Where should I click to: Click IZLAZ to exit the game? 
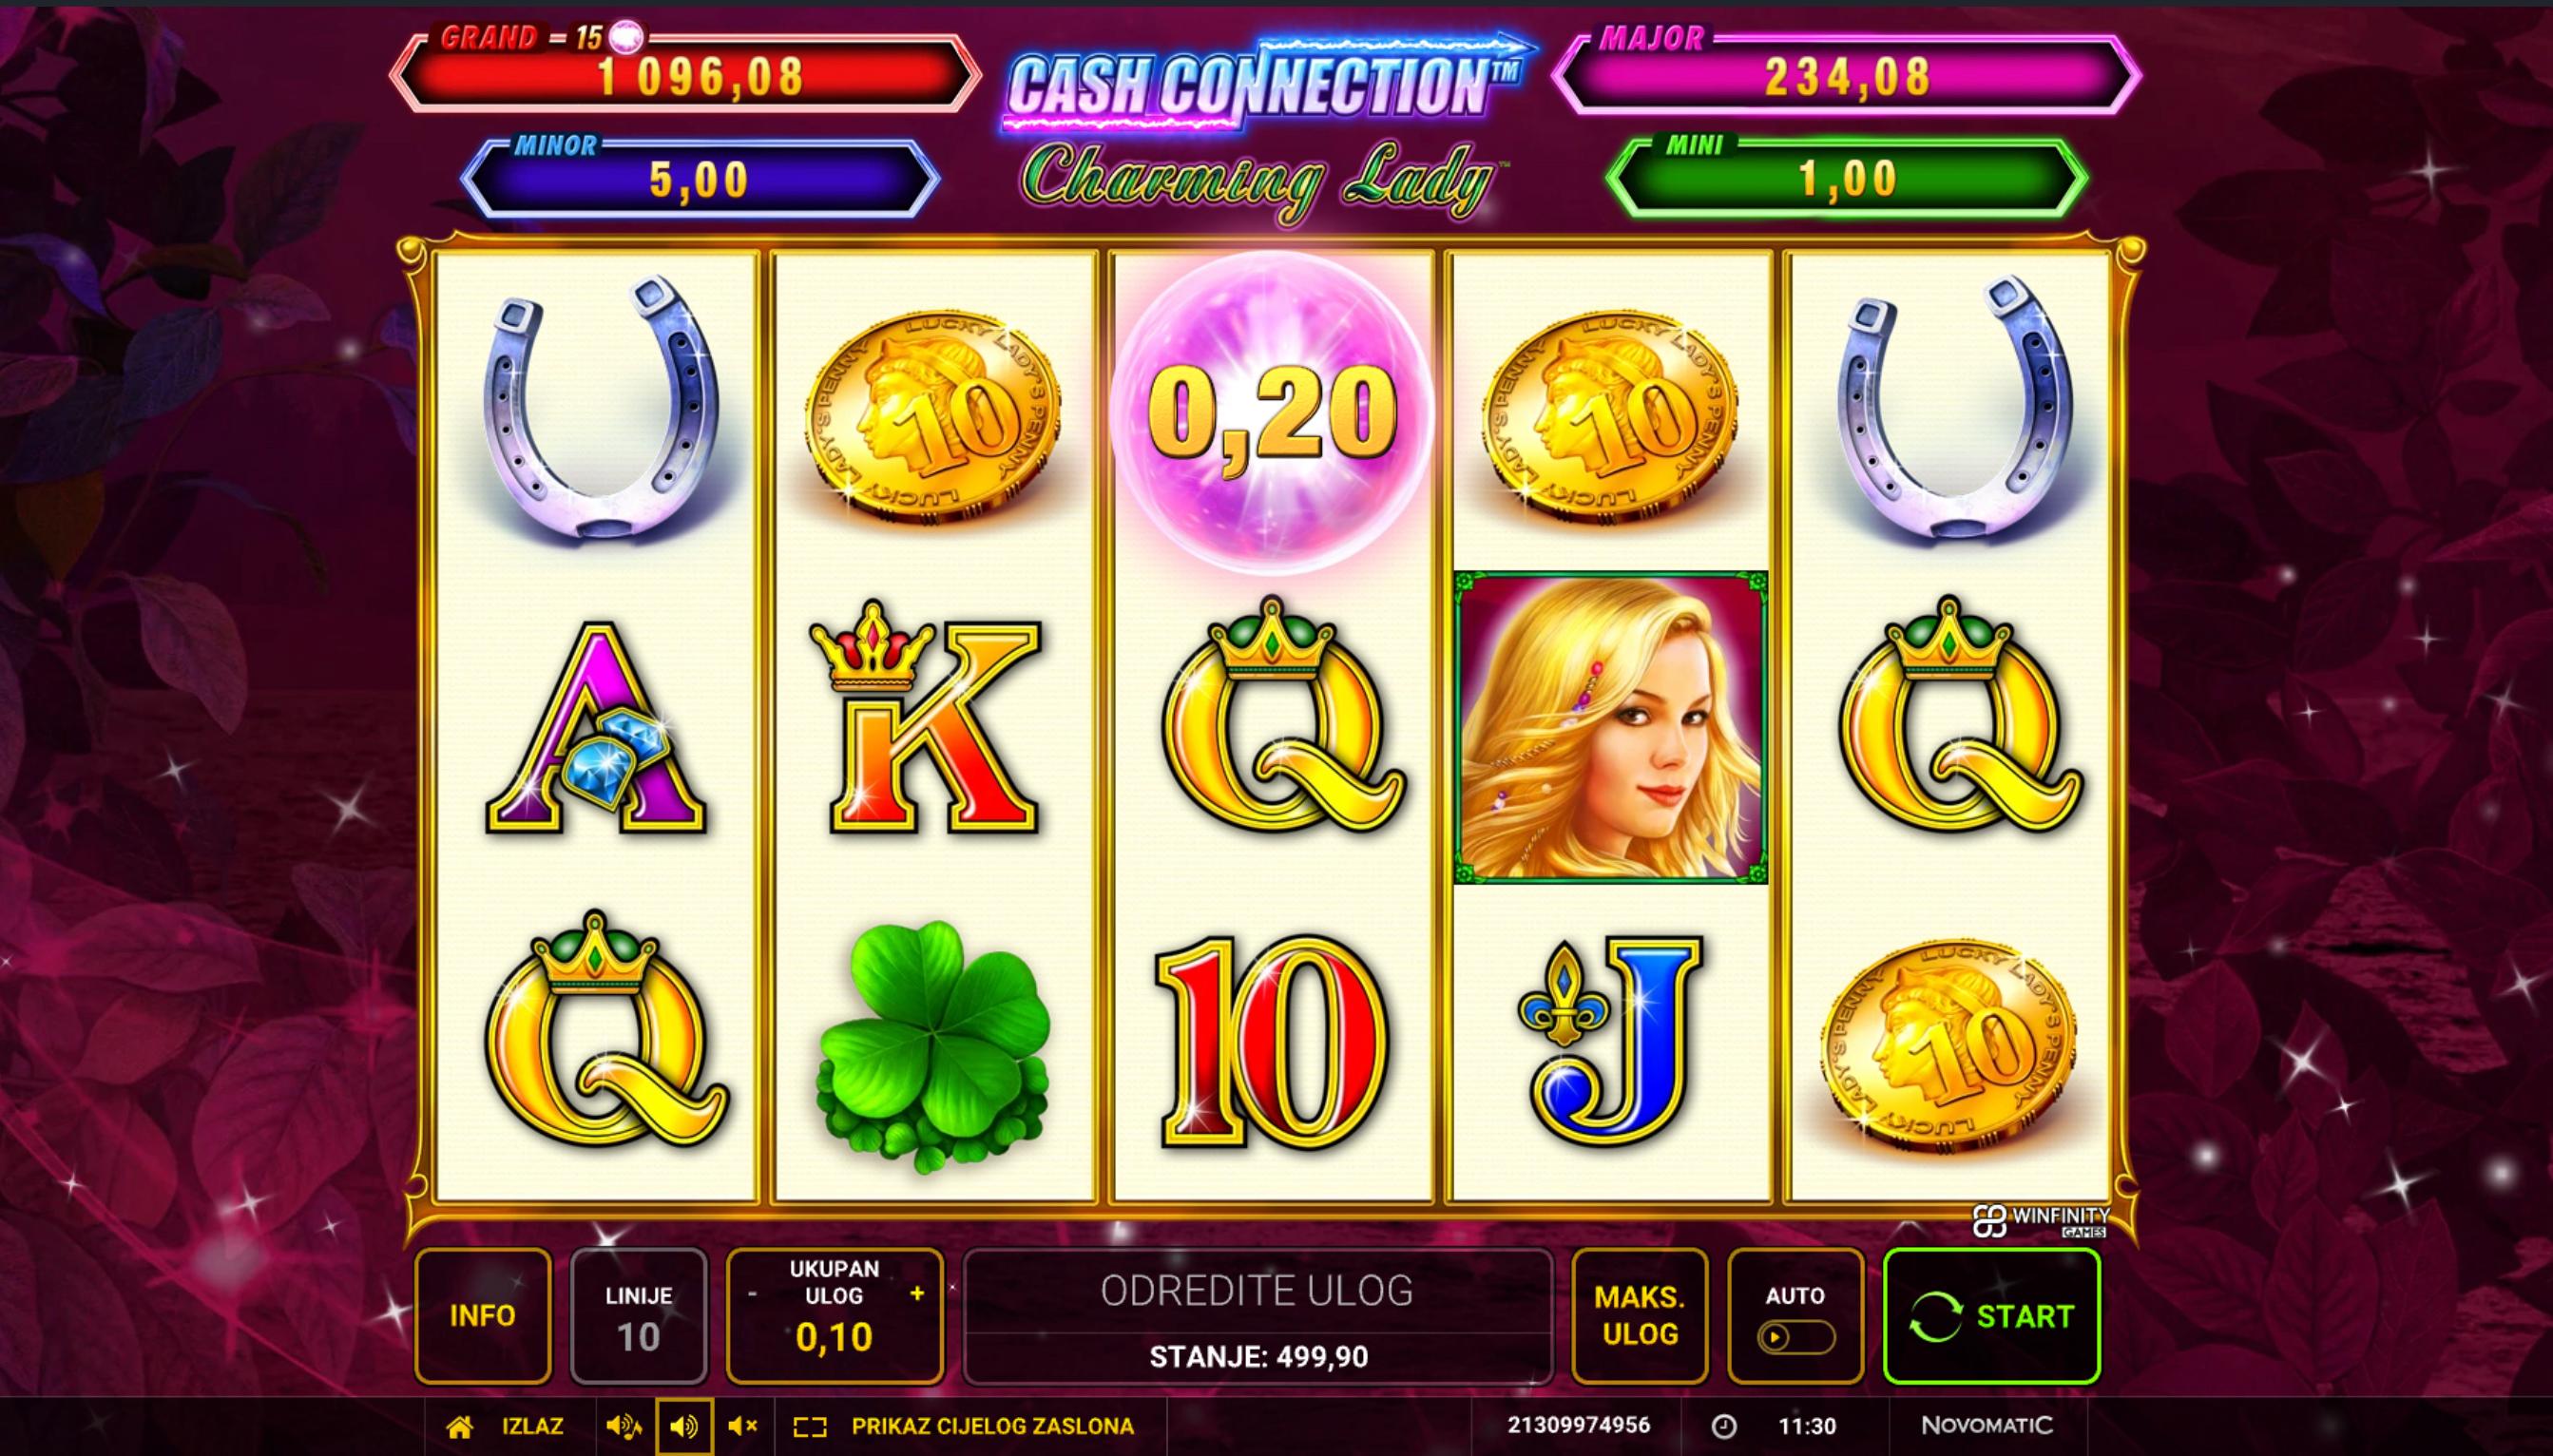531,1426
